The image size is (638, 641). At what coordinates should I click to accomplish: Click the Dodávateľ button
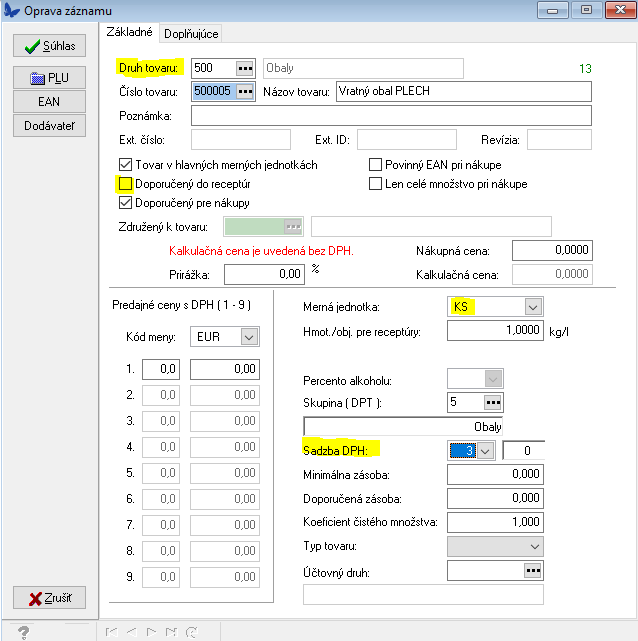[x=50, y=125]
